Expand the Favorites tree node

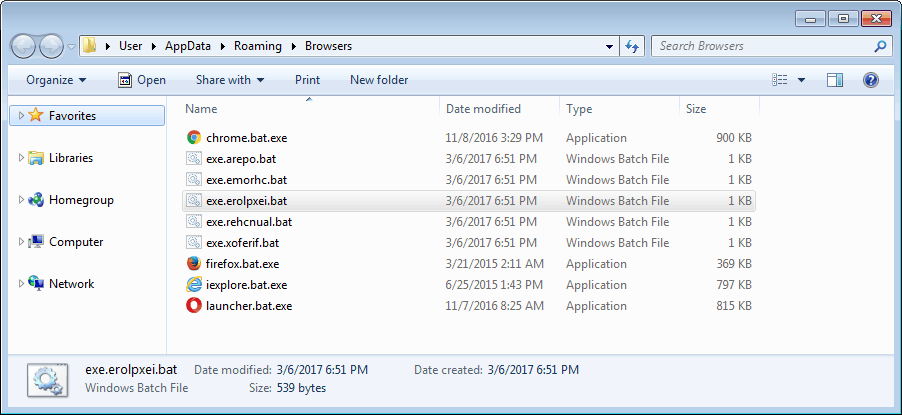[x=21, y=116]
